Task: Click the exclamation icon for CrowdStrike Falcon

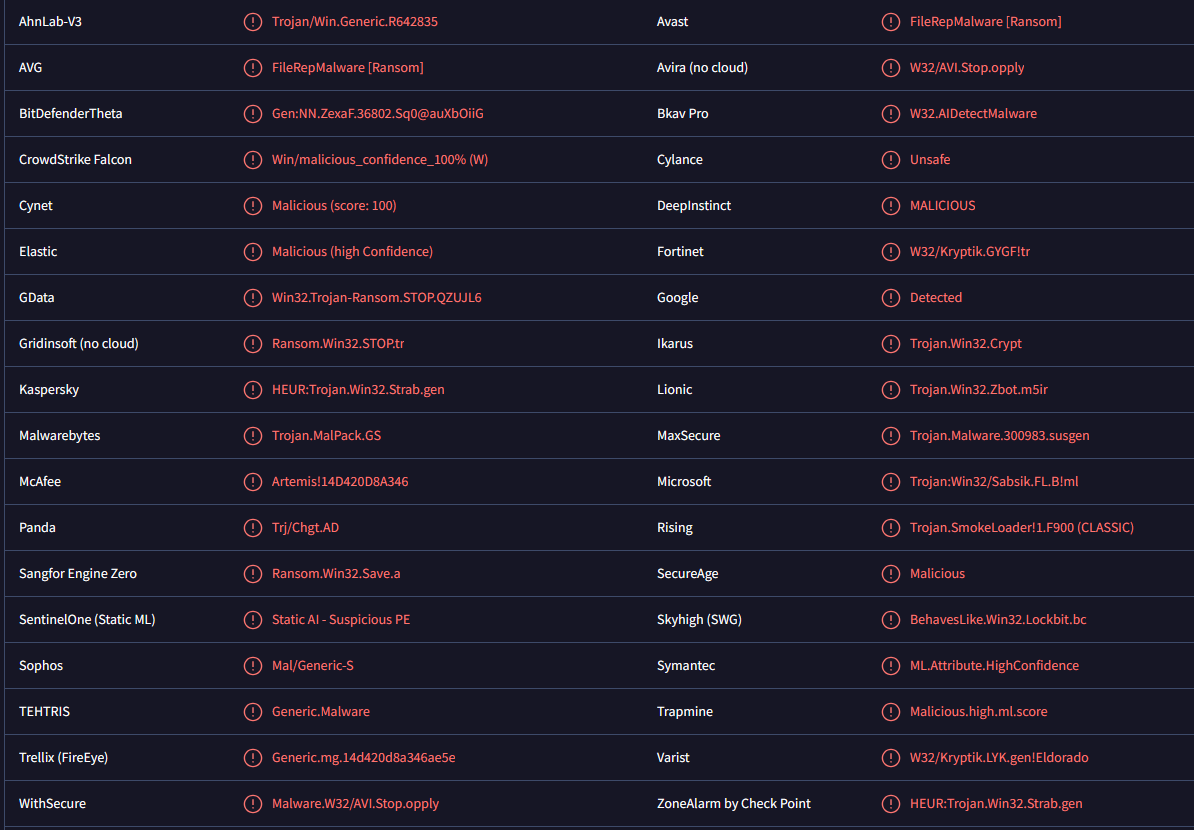Action: tap(253, 160)
